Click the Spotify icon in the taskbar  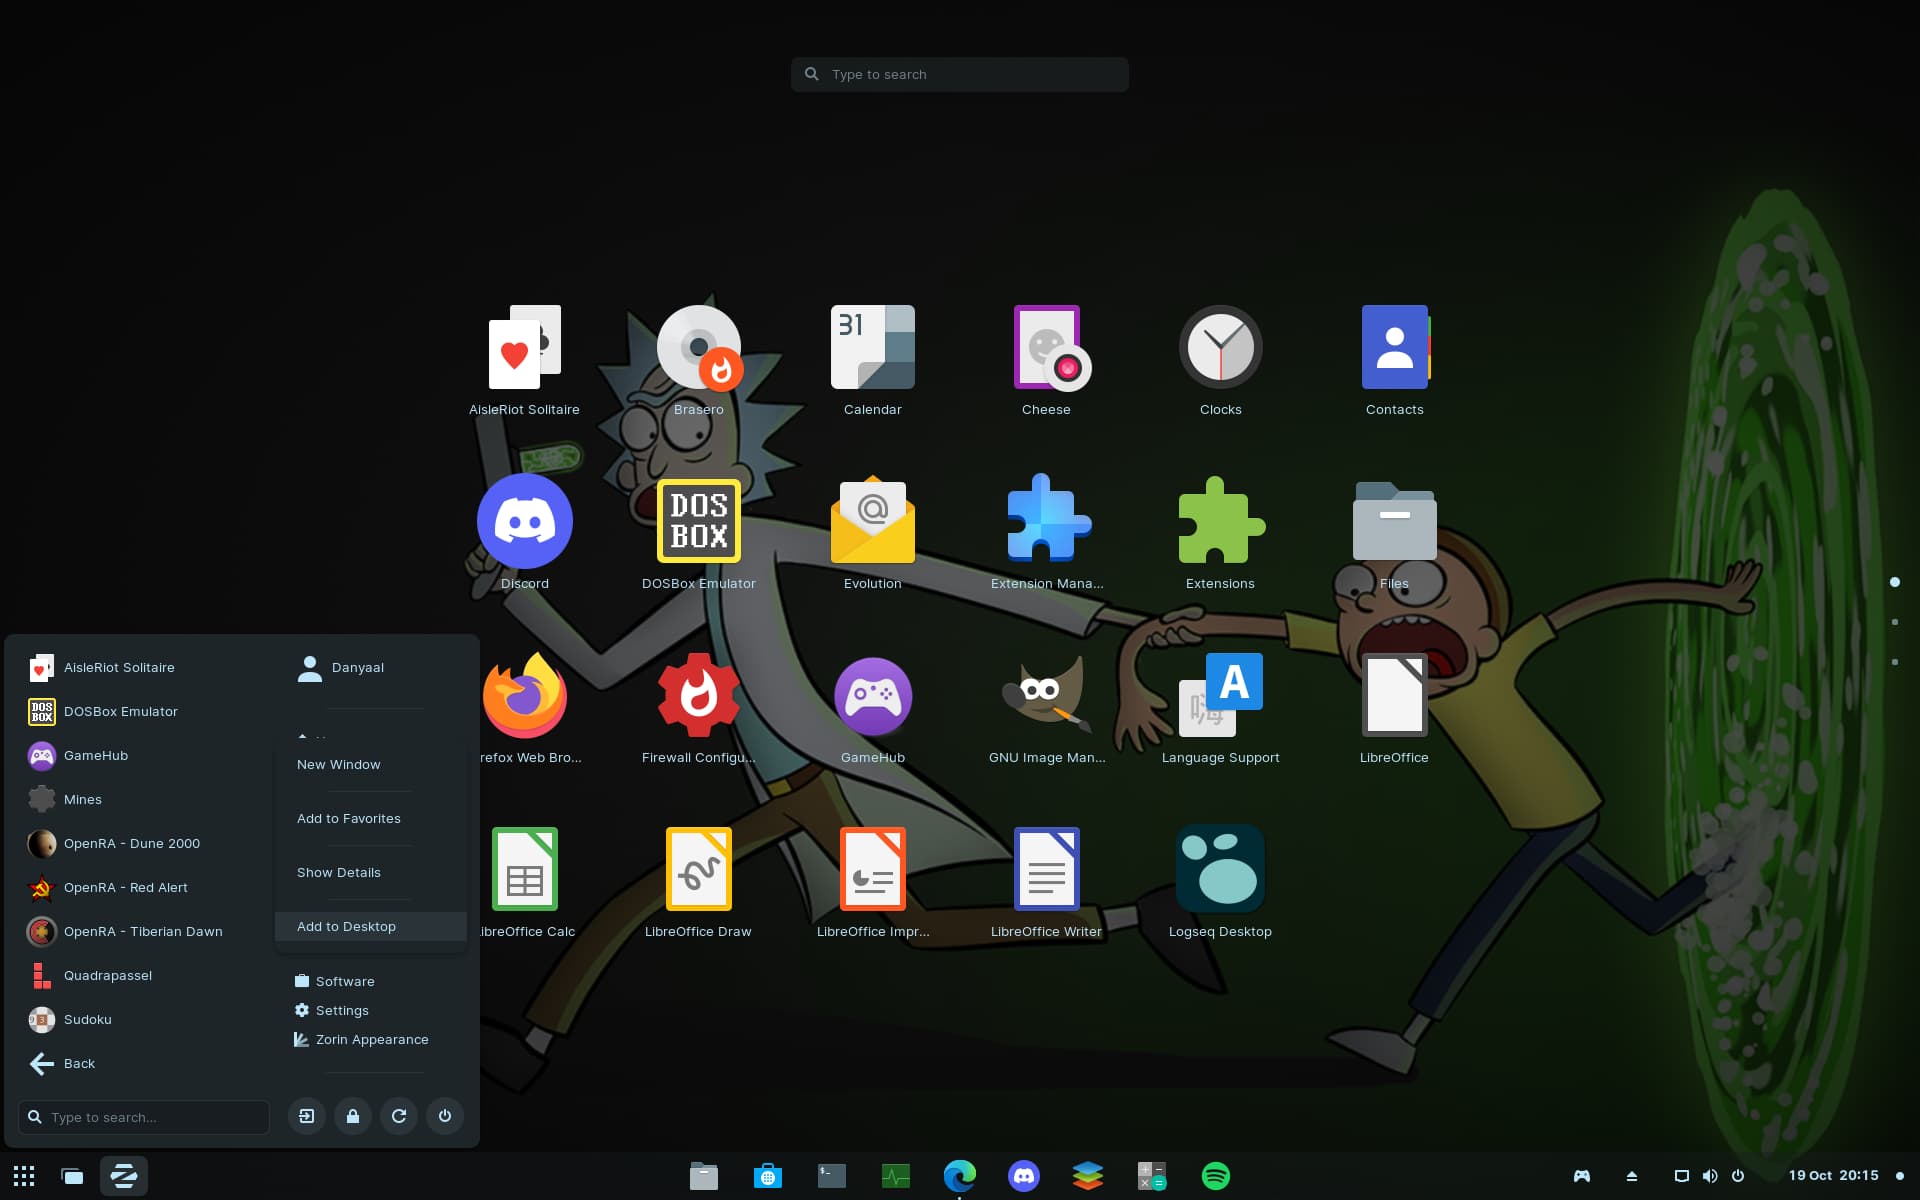click(x=1216, y=1176)
